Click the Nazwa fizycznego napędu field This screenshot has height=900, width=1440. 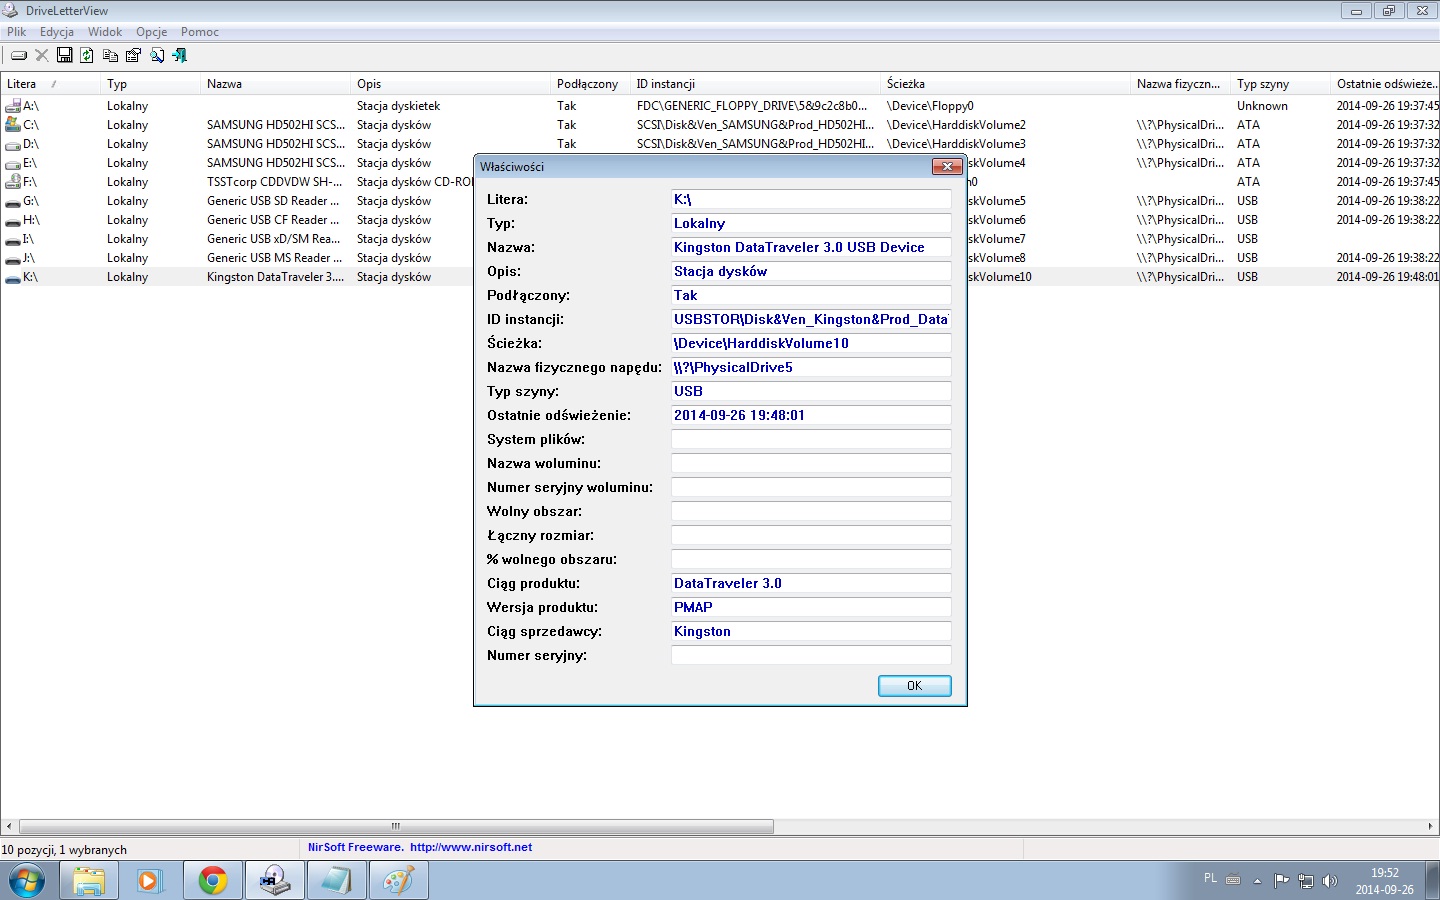(811, 367)
